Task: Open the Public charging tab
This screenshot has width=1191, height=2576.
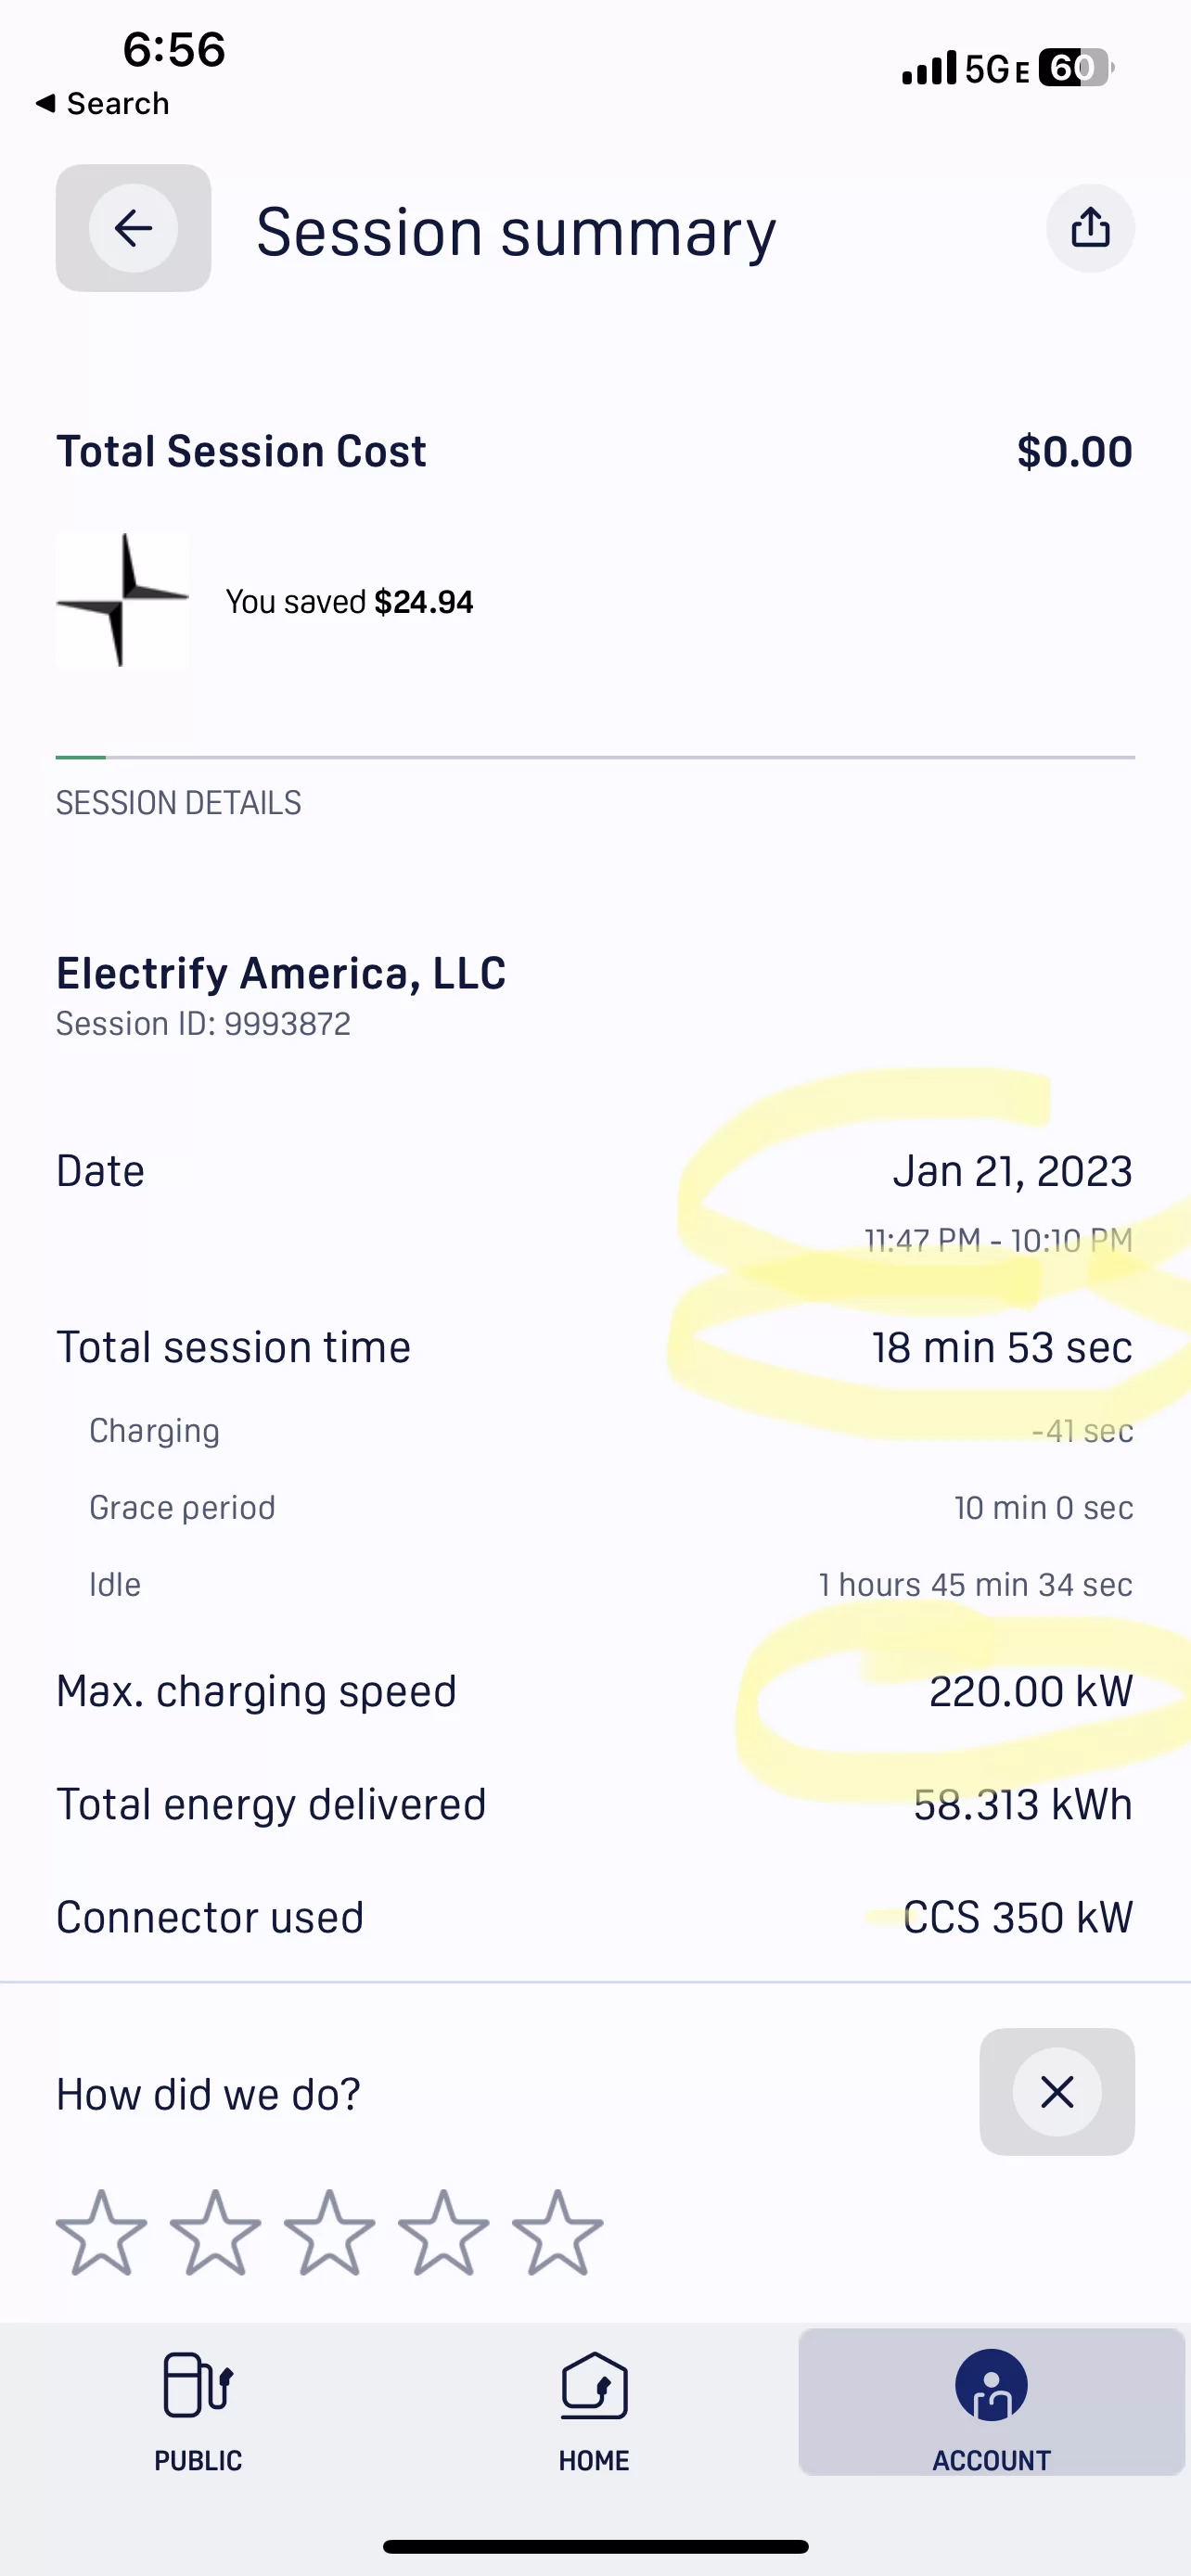Action: click(x=198, y=2411)
